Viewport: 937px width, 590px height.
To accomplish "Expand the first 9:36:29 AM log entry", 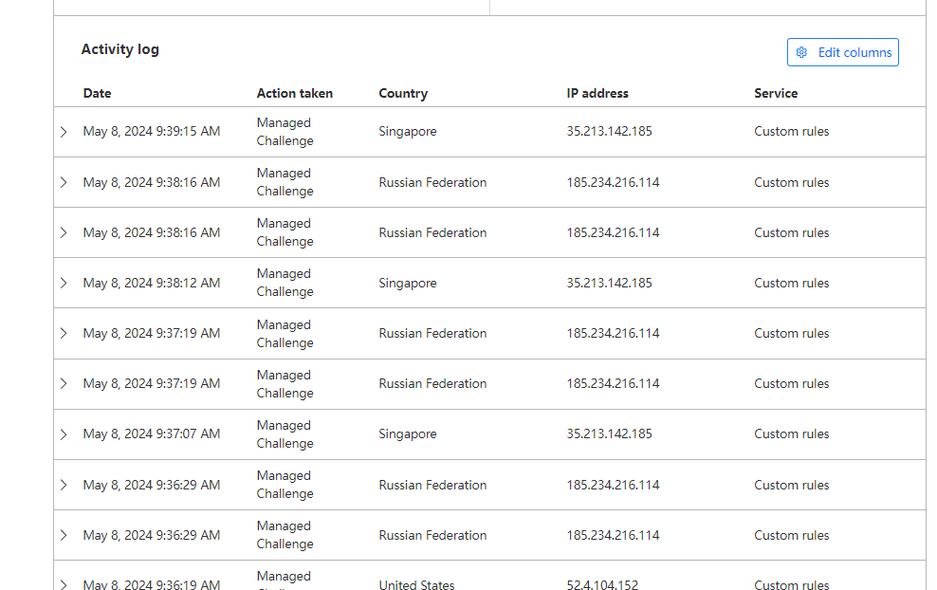I will click(x=64, y=485).
